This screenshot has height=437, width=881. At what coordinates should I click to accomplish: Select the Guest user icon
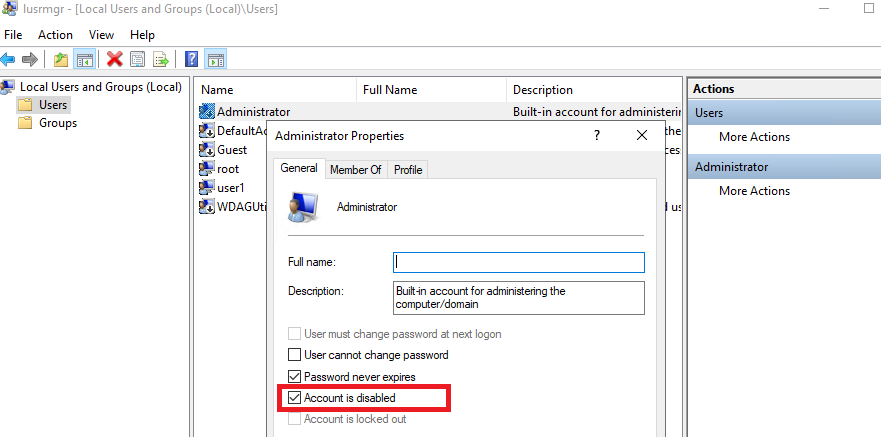pos(207,149)
